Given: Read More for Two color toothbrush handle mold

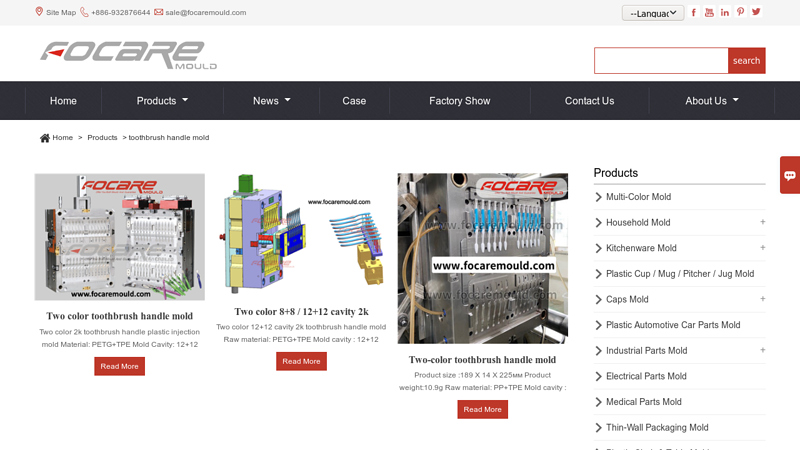Looking at the screenshot, I should pyautogui.click(x=119, y=366).
